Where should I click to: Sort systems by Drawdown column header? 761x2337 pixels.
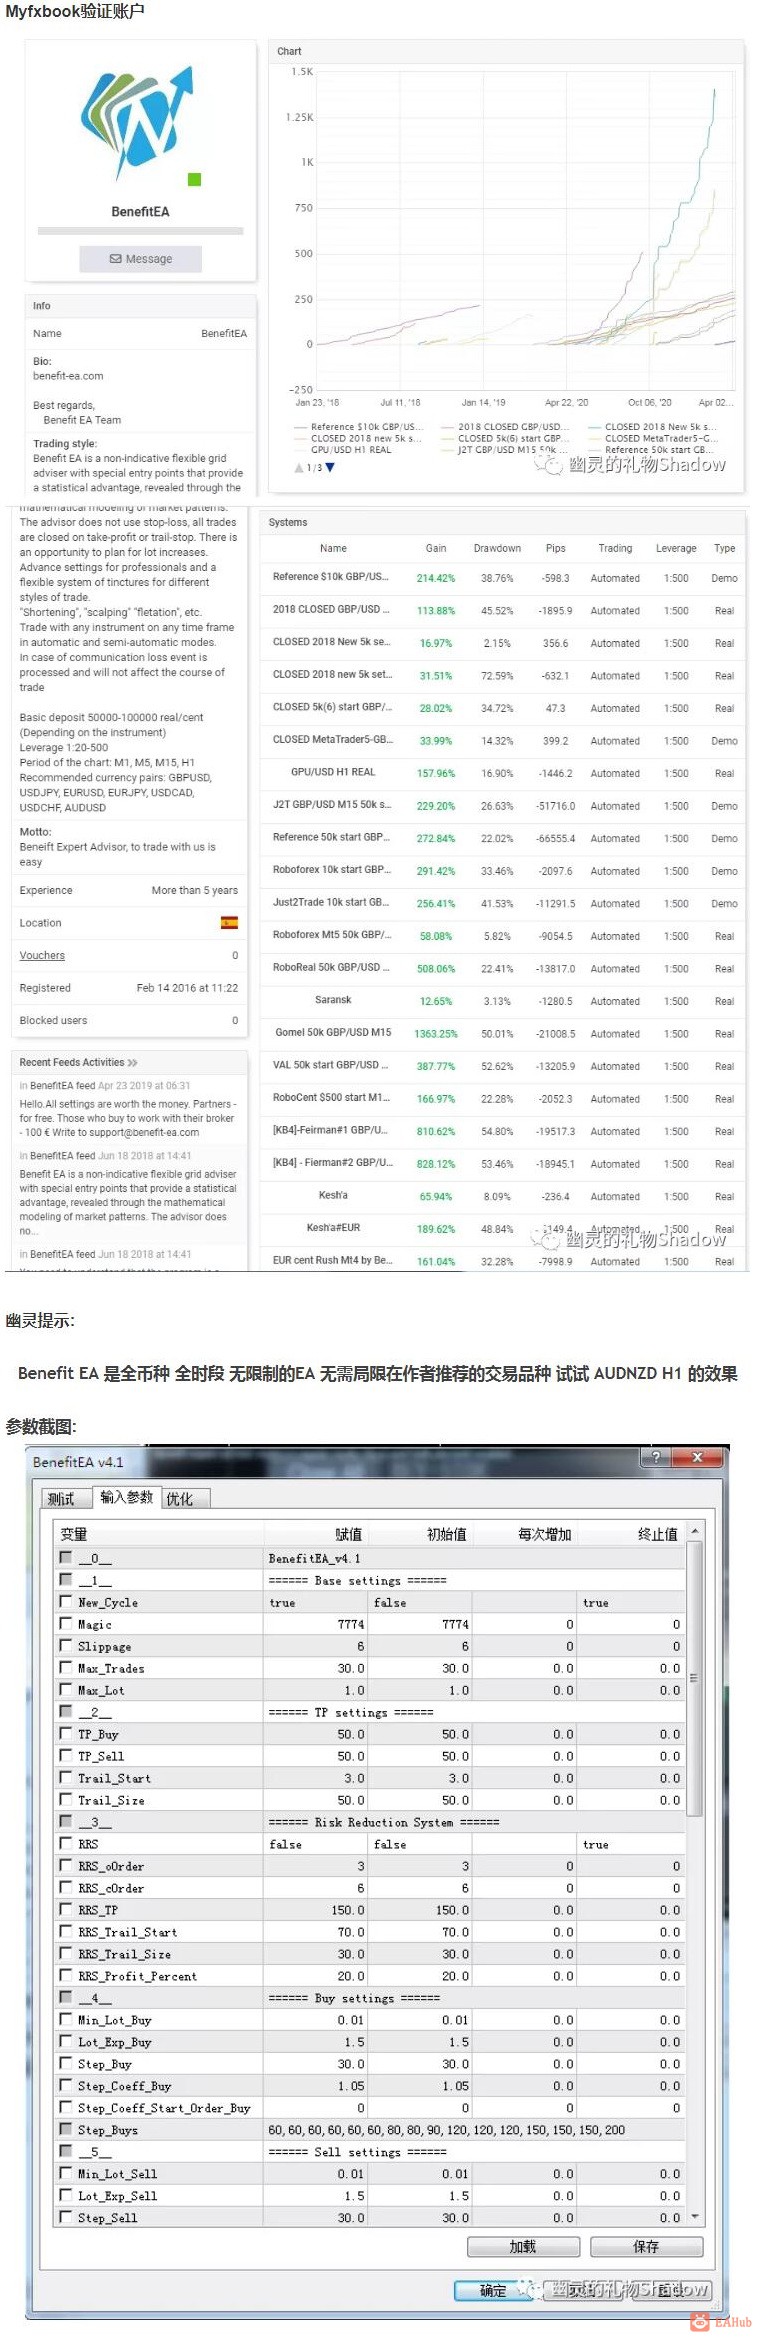(x=497, y=549)
